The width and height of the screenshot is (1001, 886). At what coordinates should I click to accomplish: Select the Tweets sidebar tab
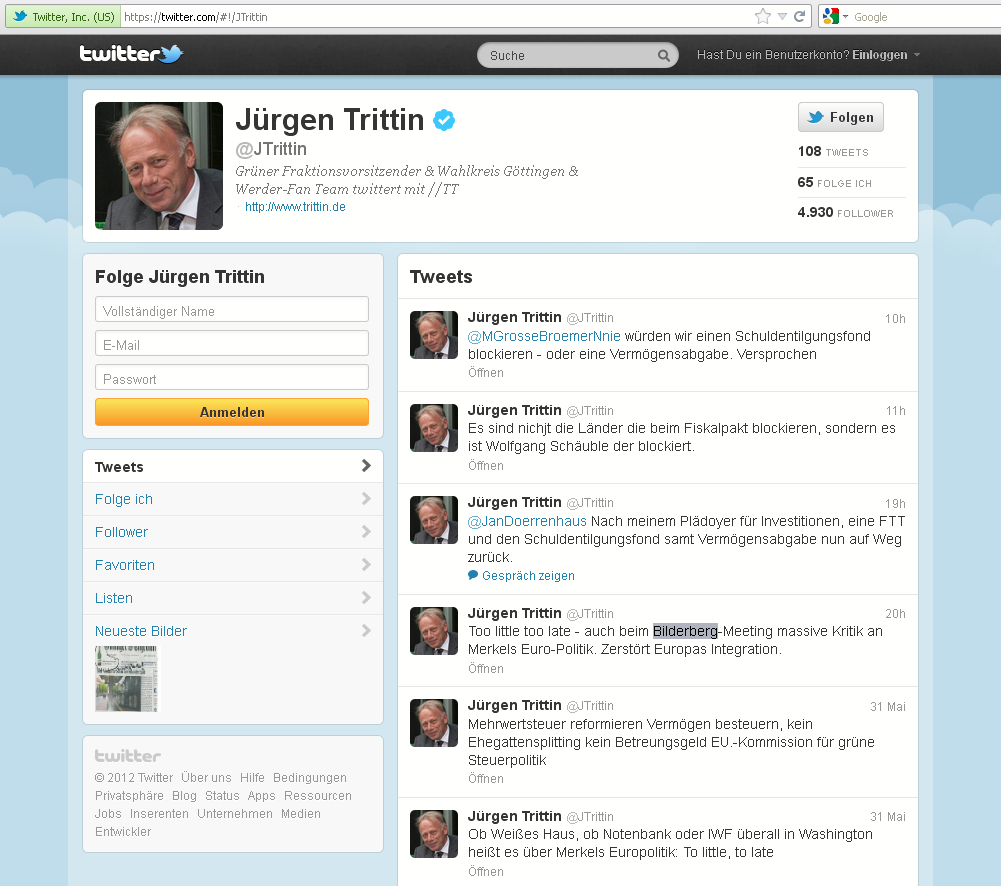(x=233, y=467)
